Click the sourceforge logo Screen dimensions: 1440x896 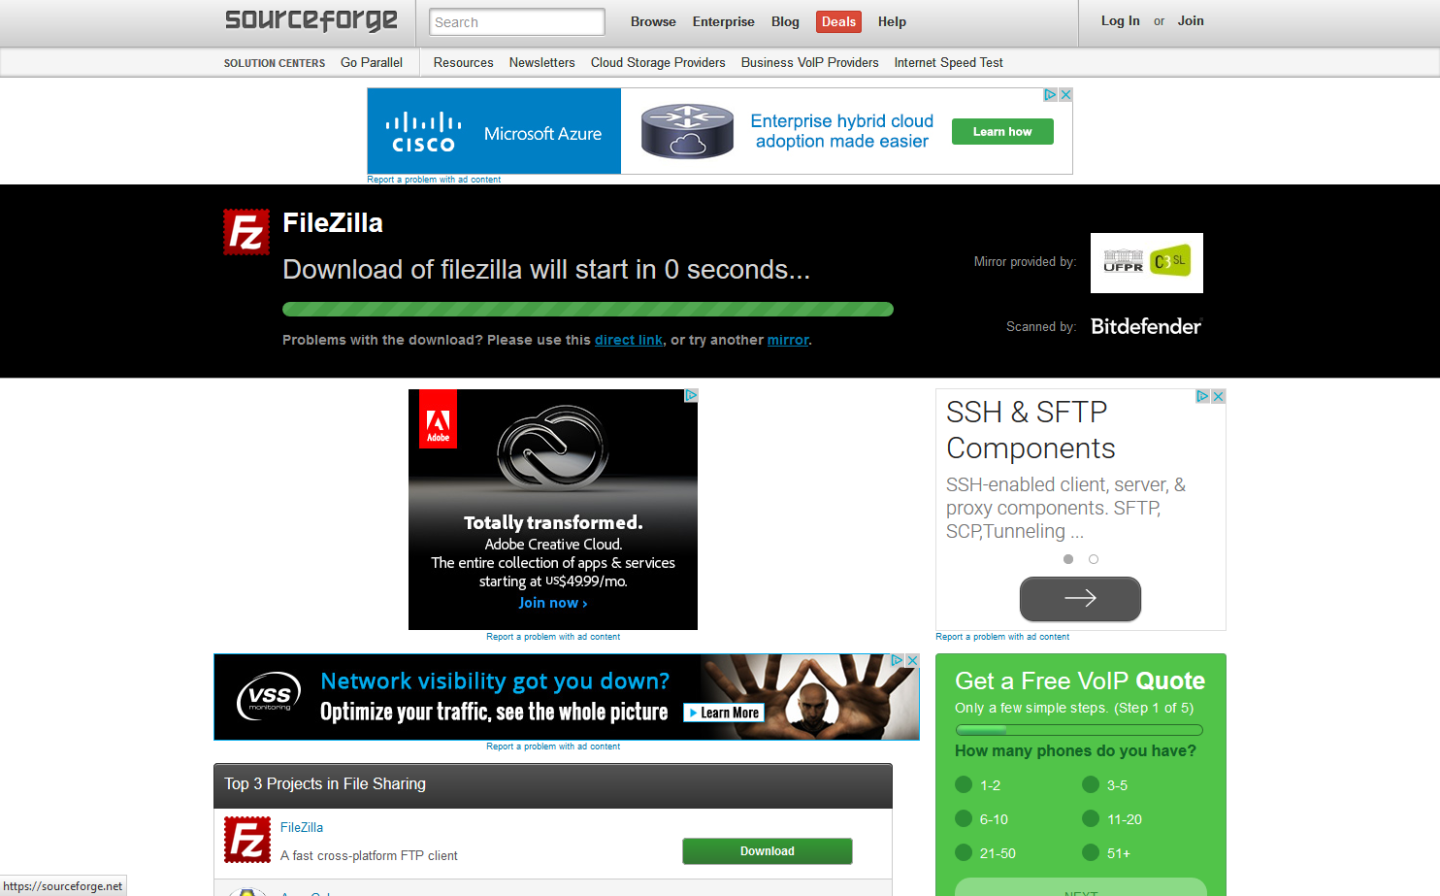(310, 21)
